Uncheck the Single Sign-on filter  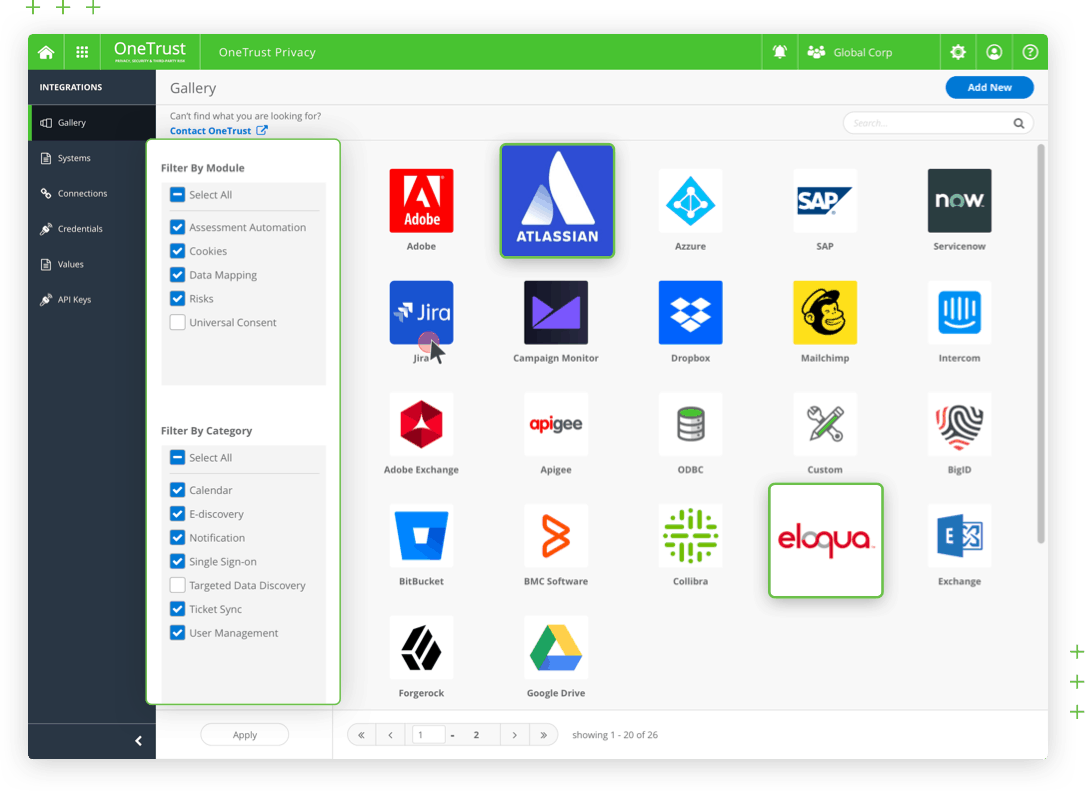[177, 561]
